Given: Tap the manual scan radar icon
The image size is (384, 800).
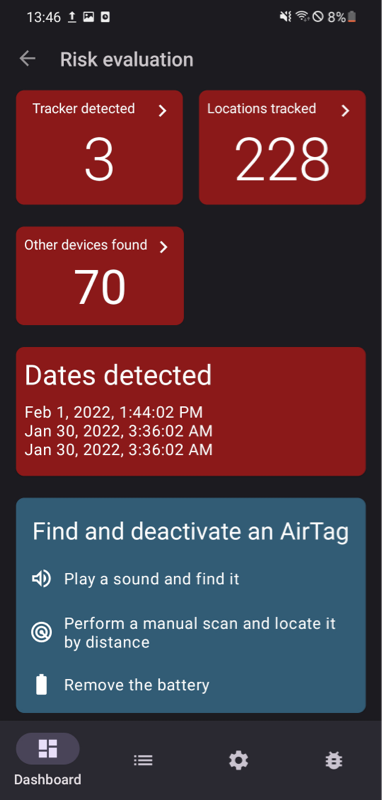Looking at the screenshot, I should point(41,633).
